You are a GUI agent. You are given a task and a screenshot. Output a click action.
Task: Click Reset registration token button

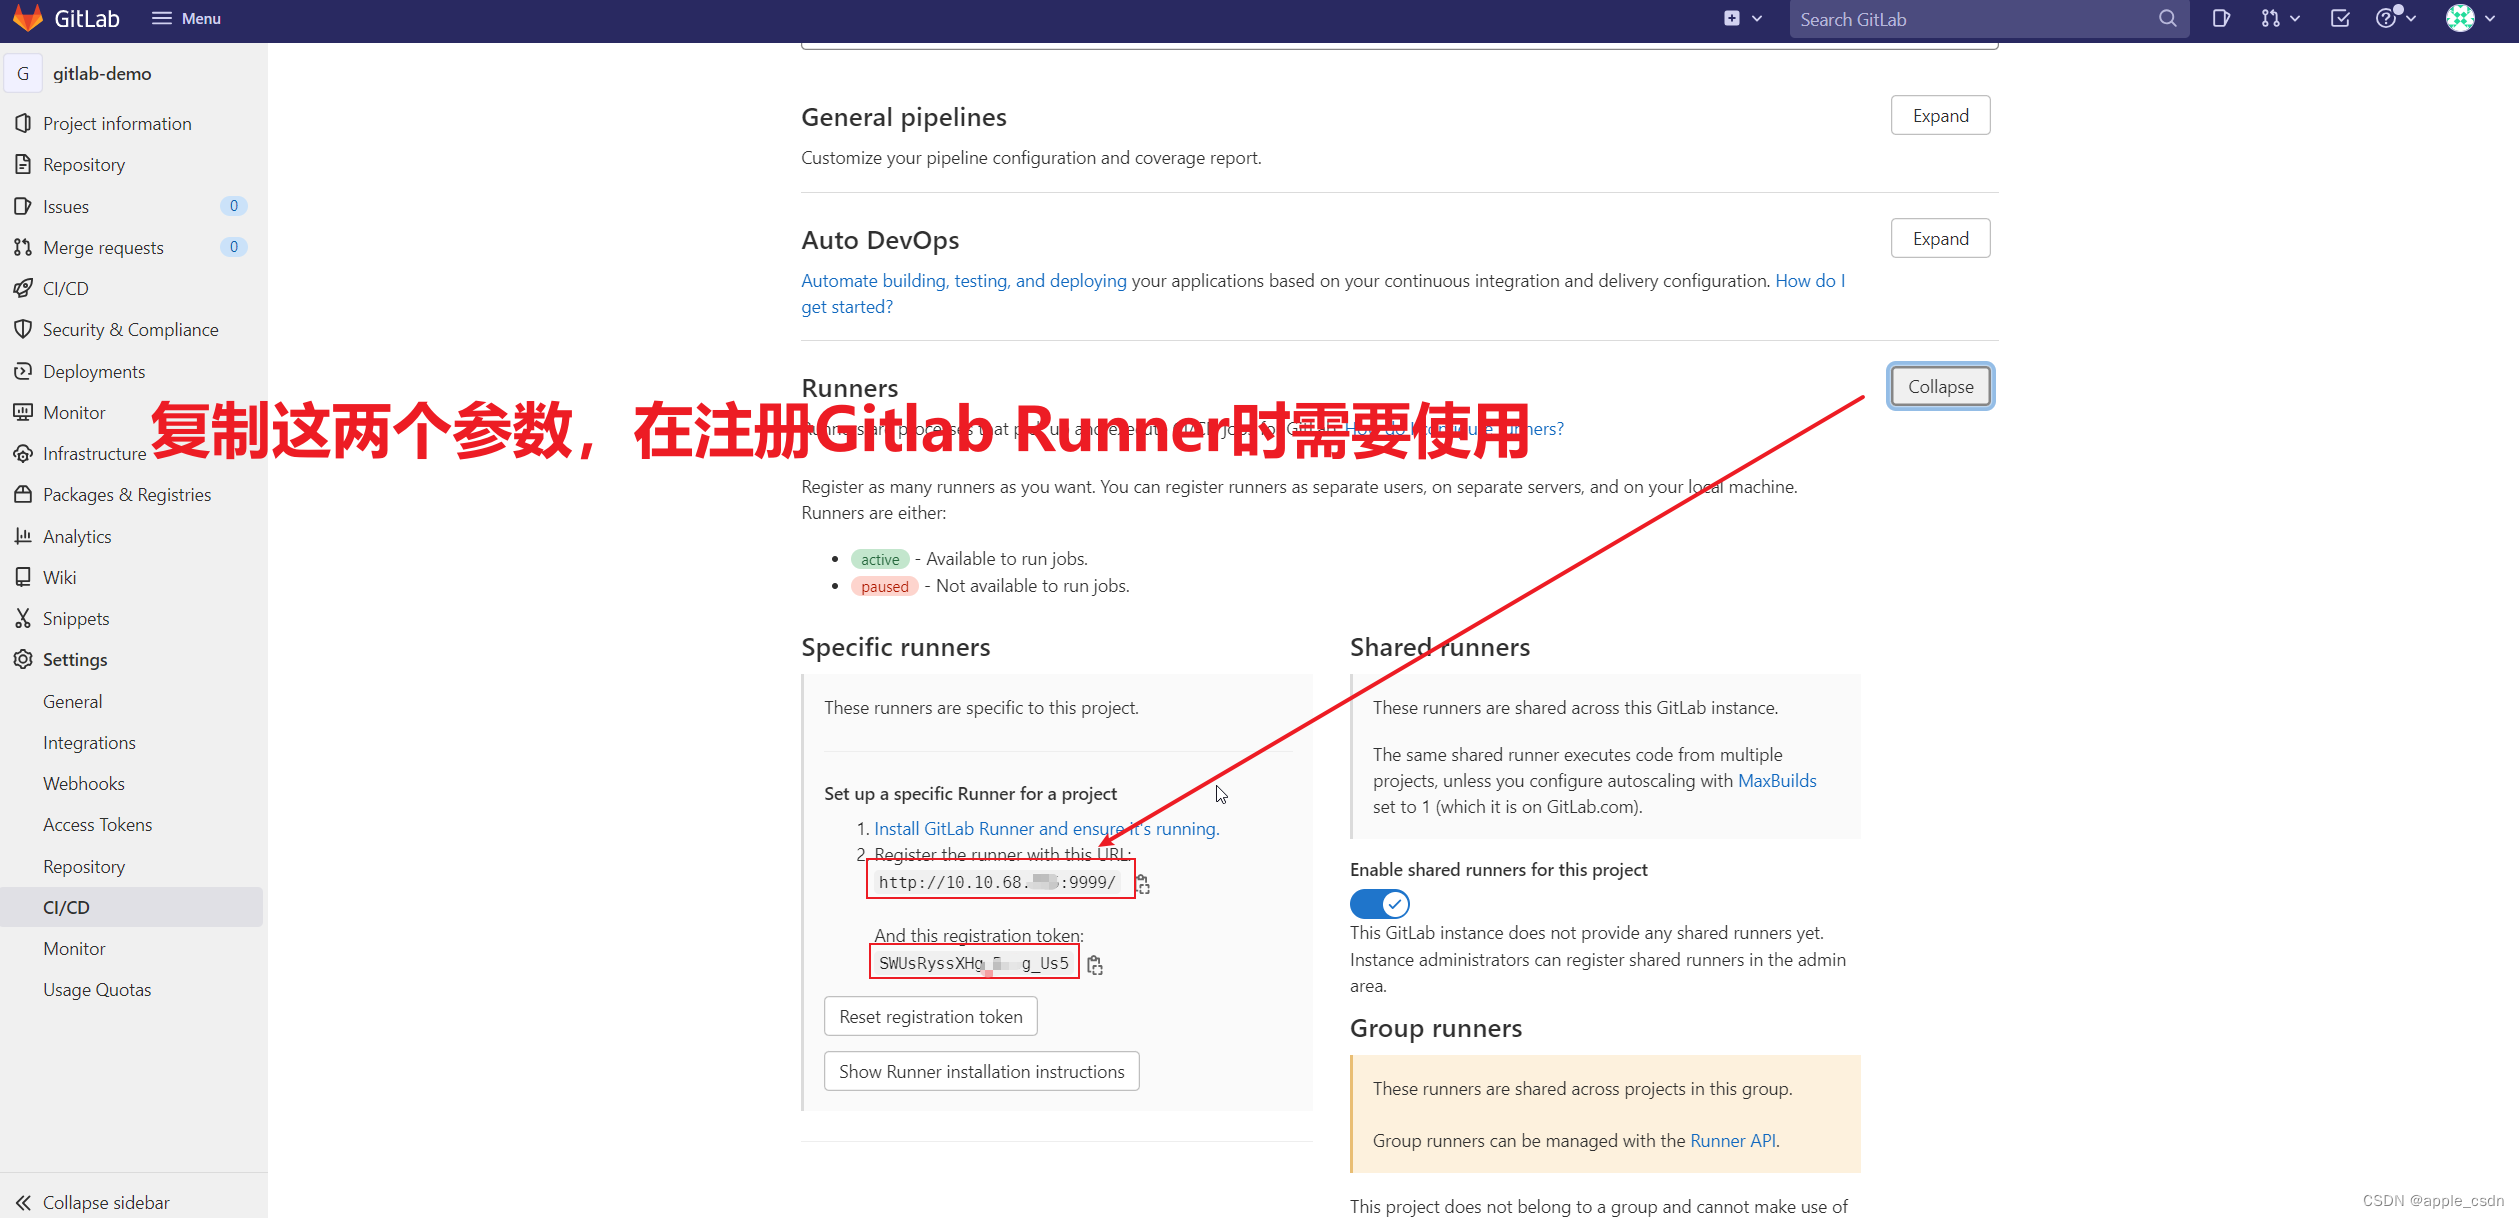(930, 1016)
